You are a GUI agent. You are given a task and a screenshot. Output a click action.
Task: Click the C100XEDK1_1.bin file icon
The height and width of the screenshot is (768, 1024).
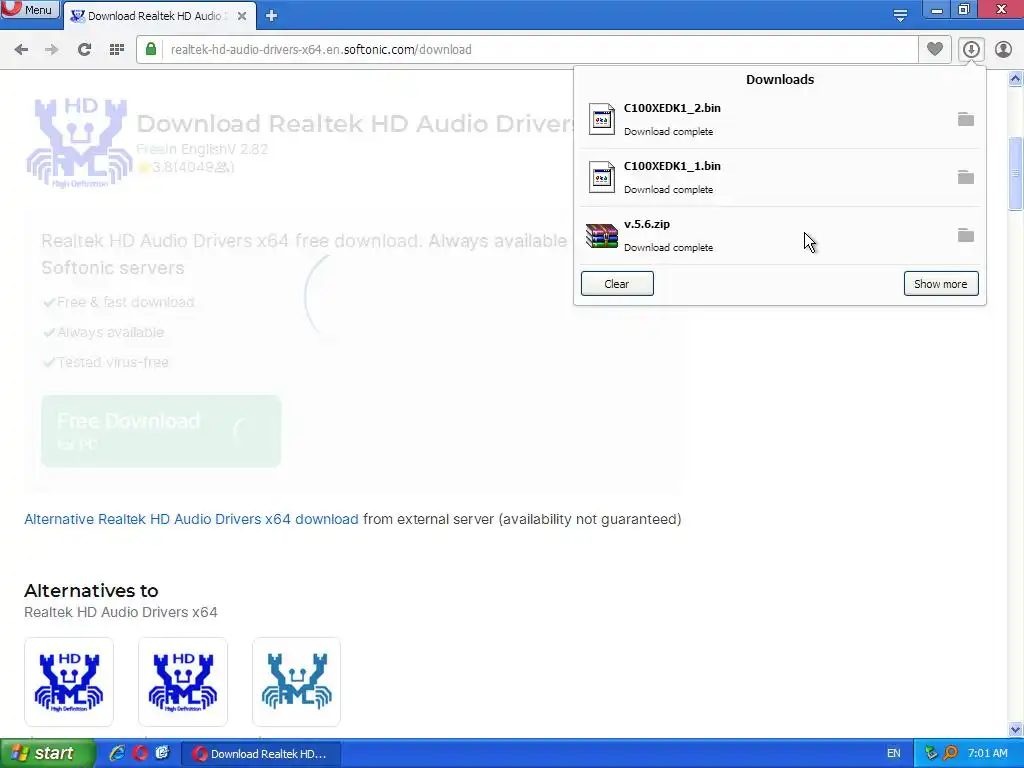[x=601, y=178]
